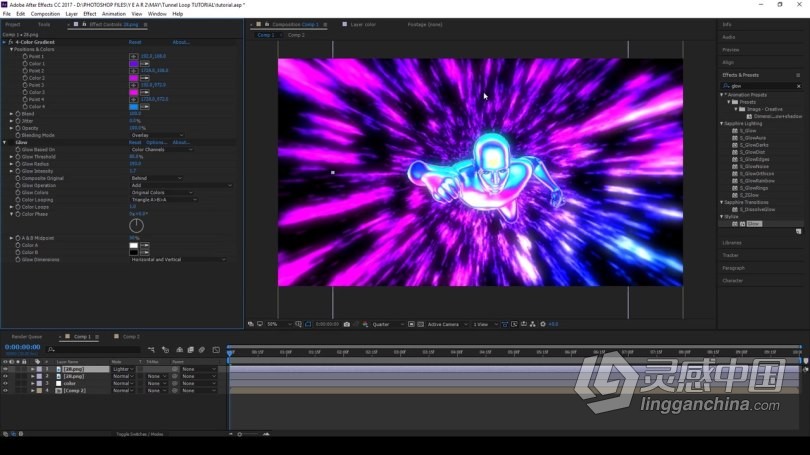Click the timeline composition mini-flowchart icon
The height and width of the screenshot is (455, 810).
pyautogui.click(x=151, y=350)
